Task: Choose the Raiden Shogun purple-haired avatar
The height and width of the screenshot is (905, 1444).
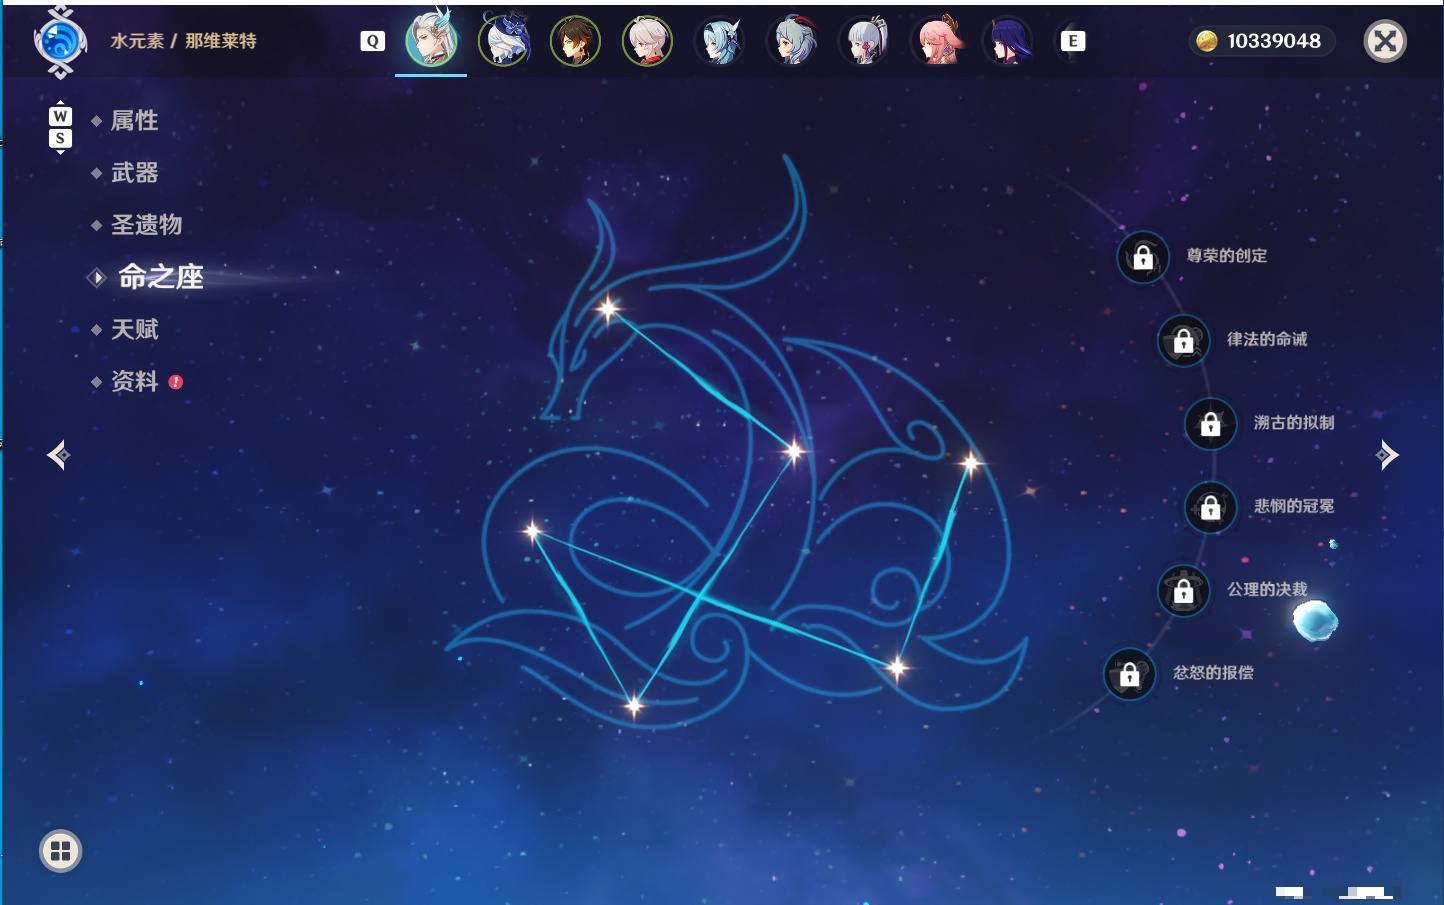Action: 1008,41
